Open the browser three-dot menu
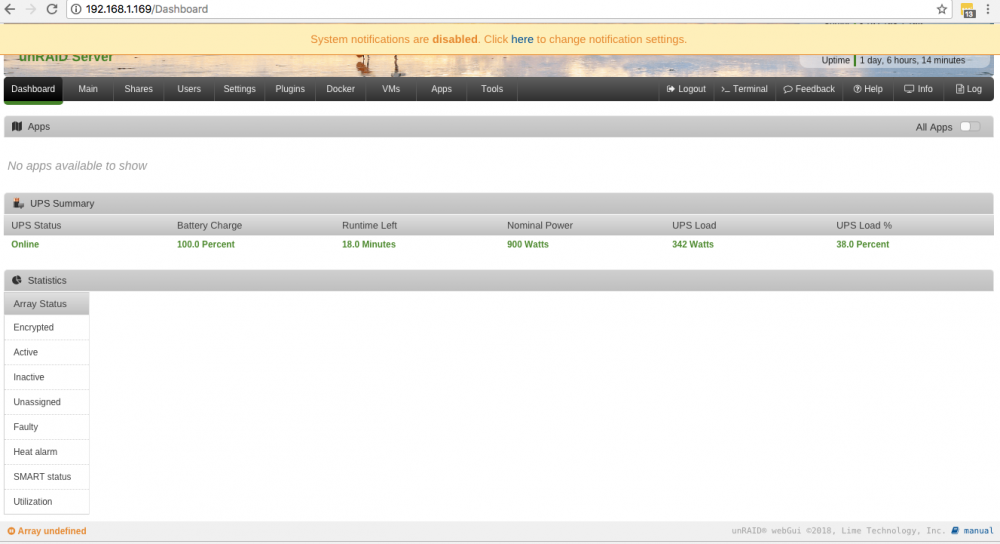This screenshot has width=1000, height=544. click(x=988, y=9)
